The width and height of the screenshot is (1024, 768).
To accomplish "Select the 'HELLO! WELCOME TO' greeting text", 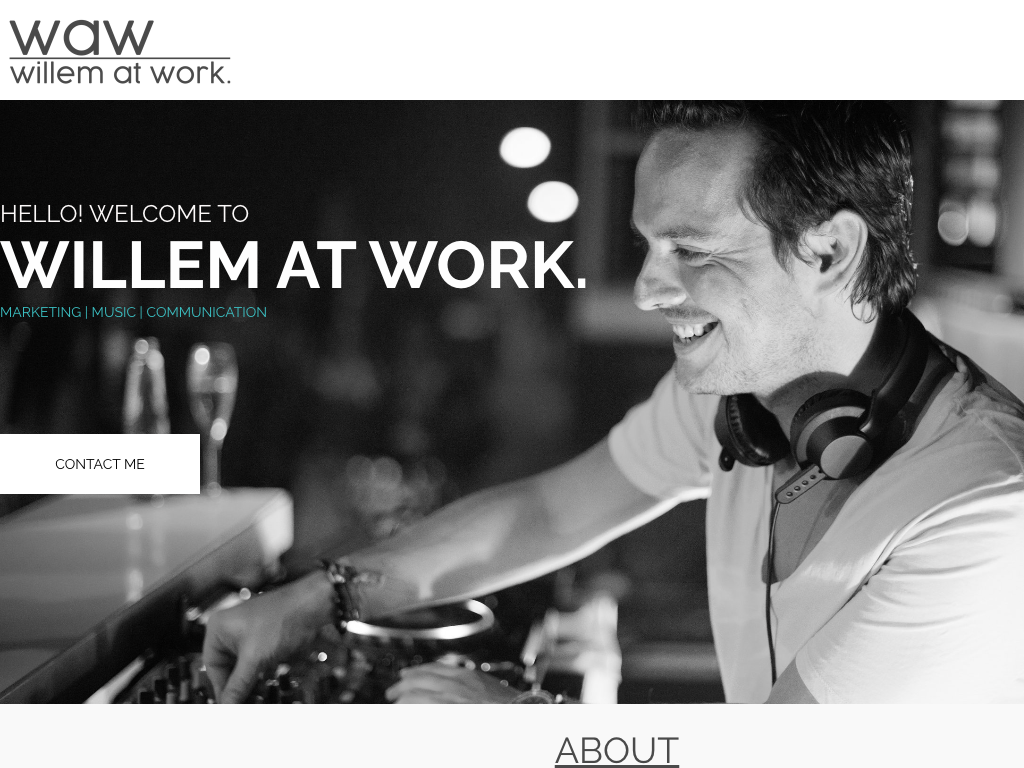I will pyautogui.click(x=124, y=214).
